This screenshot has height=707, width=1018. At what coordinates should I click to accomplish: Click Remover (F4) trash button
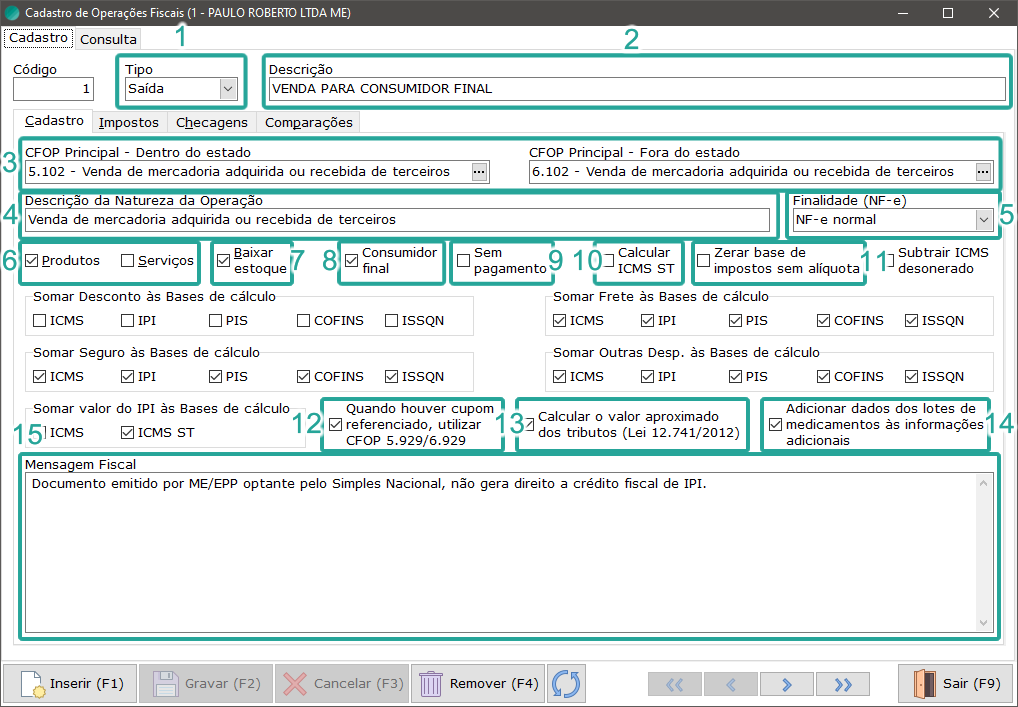pyautogui.click(x=478, y=684)
